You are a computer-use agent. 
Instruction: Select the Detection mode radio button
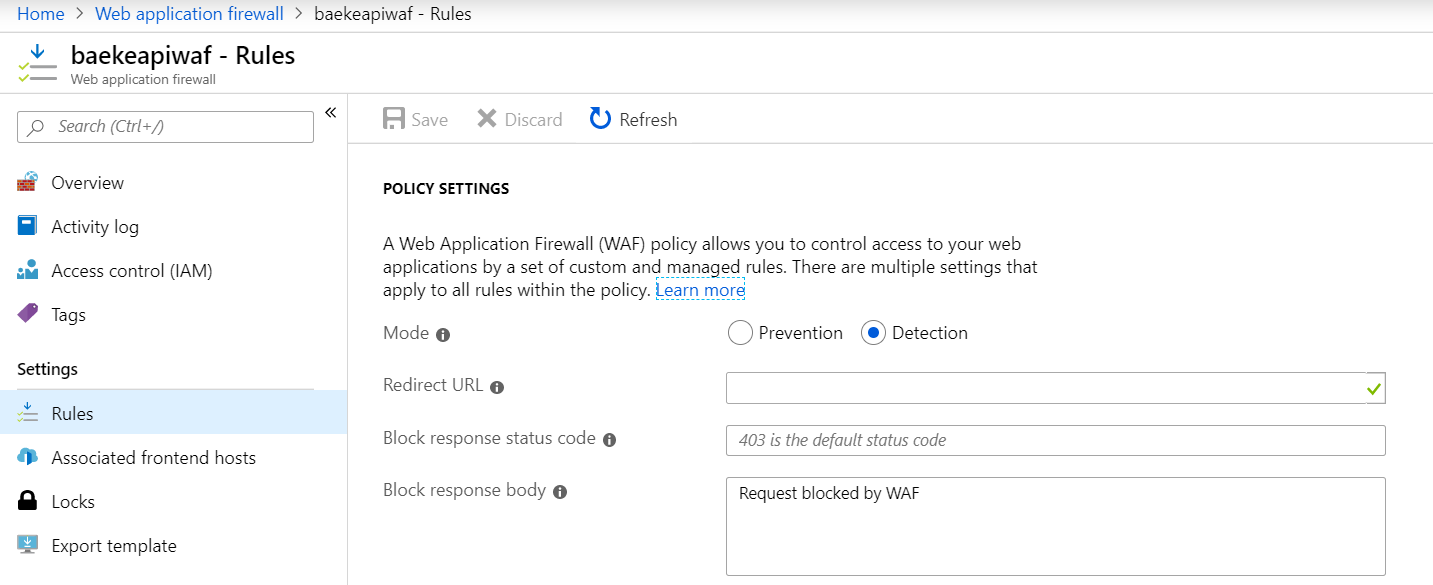873,334
